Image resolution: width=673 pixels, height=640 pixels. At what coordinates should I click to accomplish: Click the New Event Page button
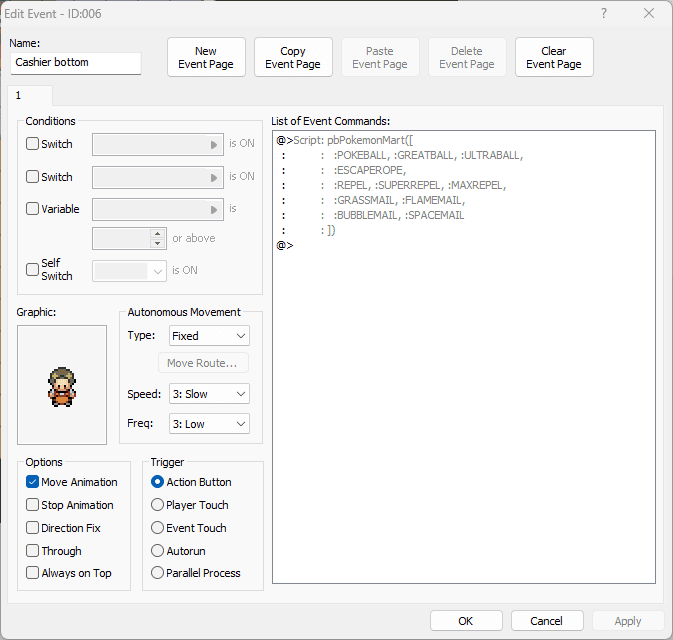[206, 57]
